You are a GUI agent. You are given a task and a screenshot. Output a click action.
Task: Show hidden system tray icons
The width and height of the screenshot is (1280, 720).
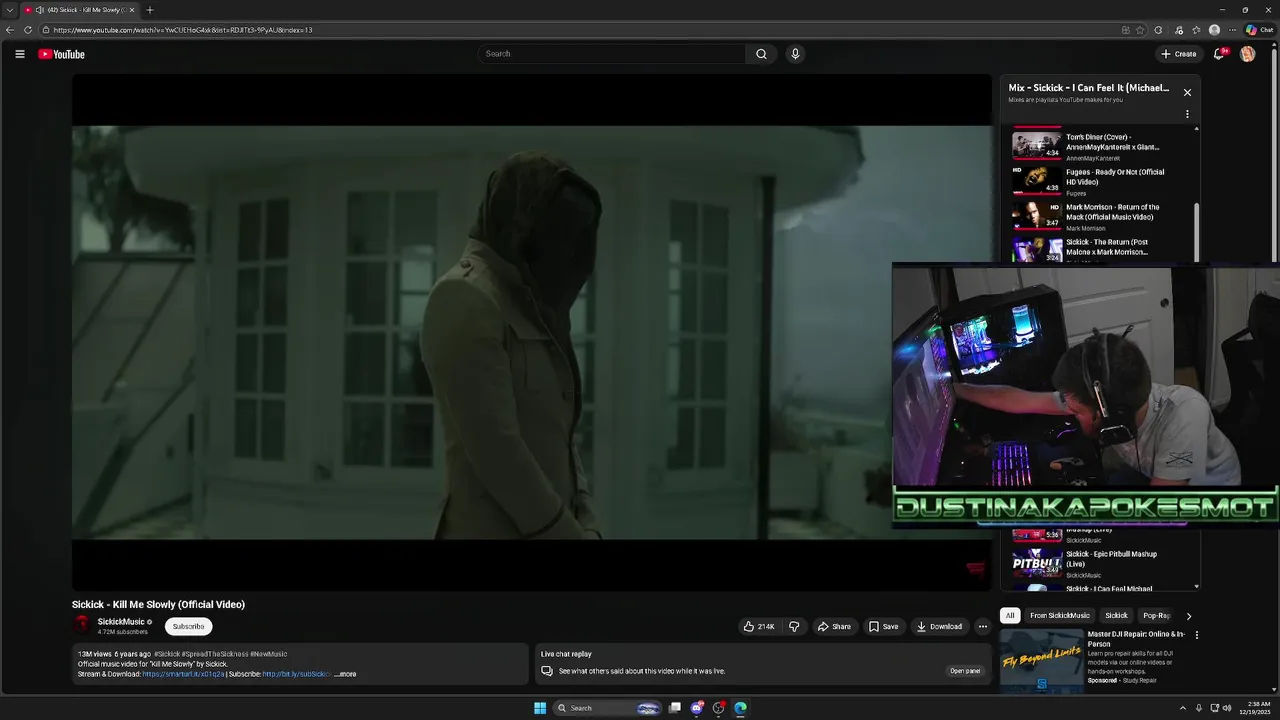(x=1182, y=708)
